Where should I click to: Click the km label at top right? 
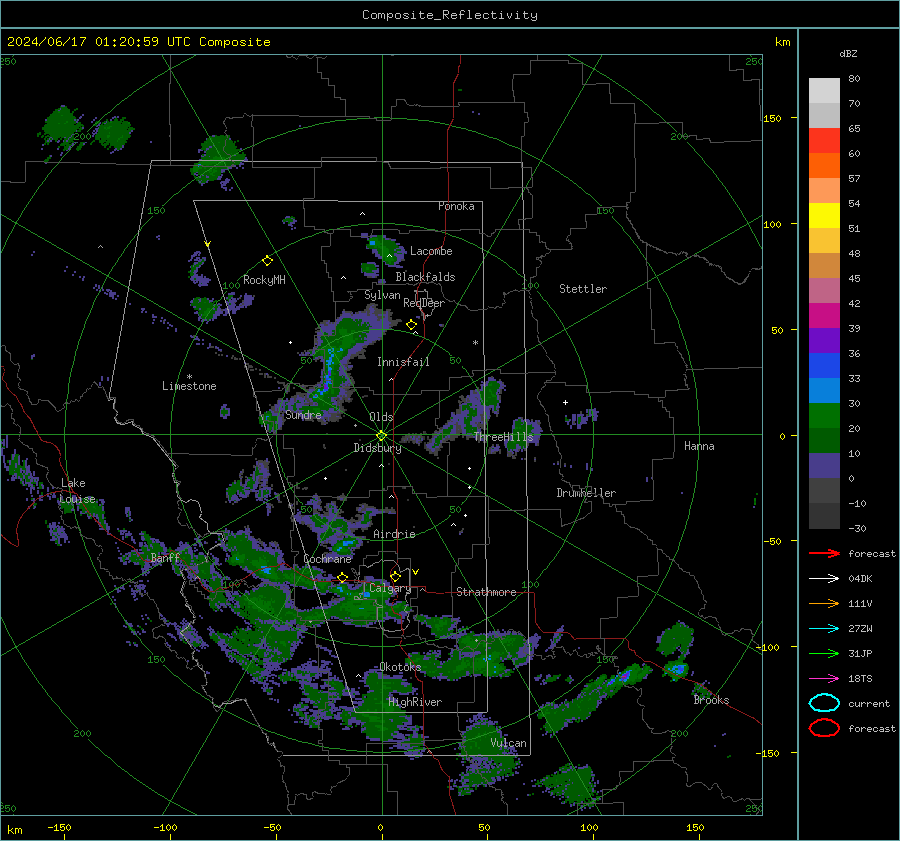782,42
